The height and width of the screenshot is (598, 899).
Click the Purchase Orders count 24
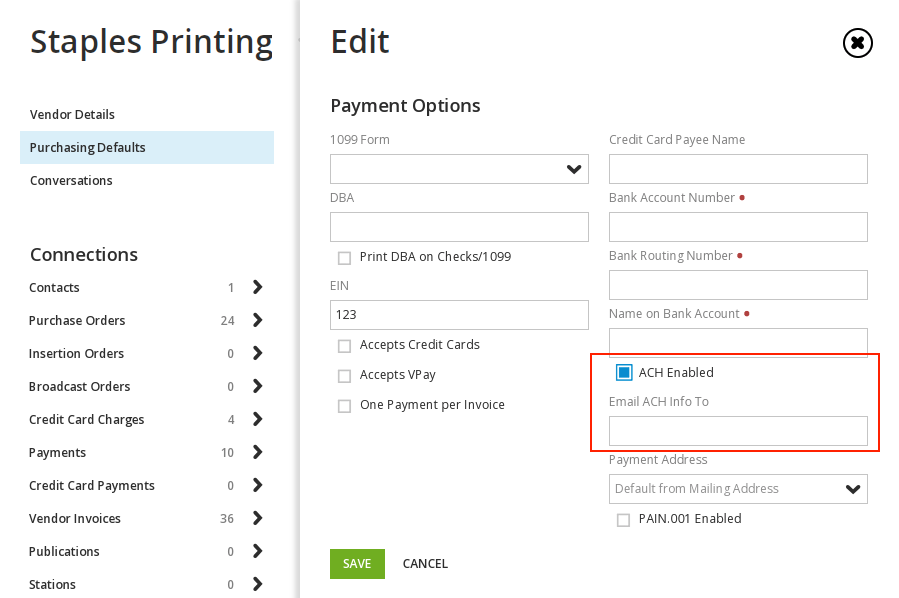[x=228, y=321]
